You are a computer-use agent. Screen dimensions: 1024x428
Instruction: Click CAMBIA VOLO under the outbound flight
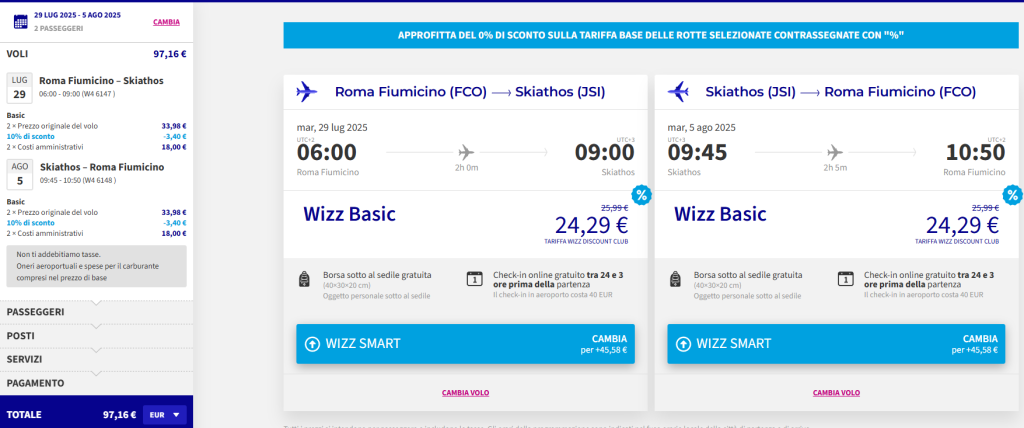[x=466, y=393]
